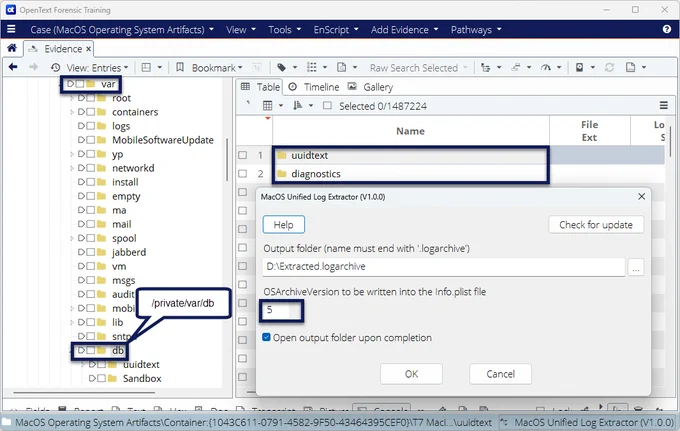This screenshot has height=431, width=680.
Task: Open the Case (MacOS Operating System Artifacts) menu
Action: tap(122, 29)
